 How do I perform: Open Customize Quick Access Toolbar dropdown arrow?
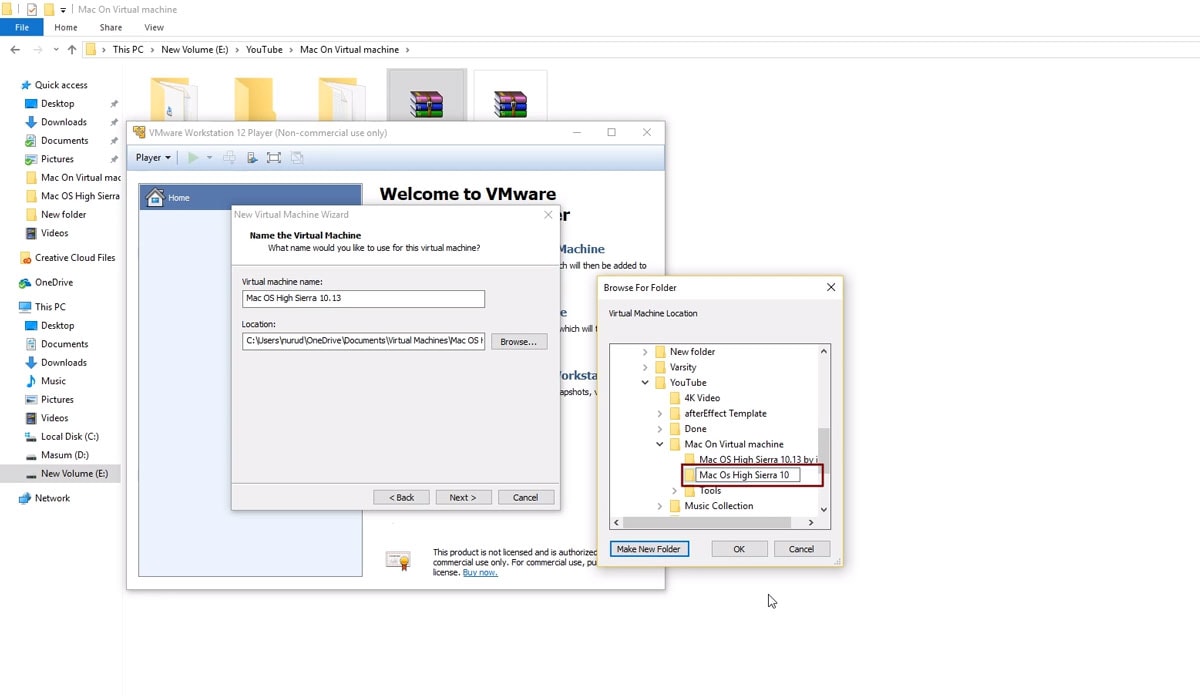63,10
